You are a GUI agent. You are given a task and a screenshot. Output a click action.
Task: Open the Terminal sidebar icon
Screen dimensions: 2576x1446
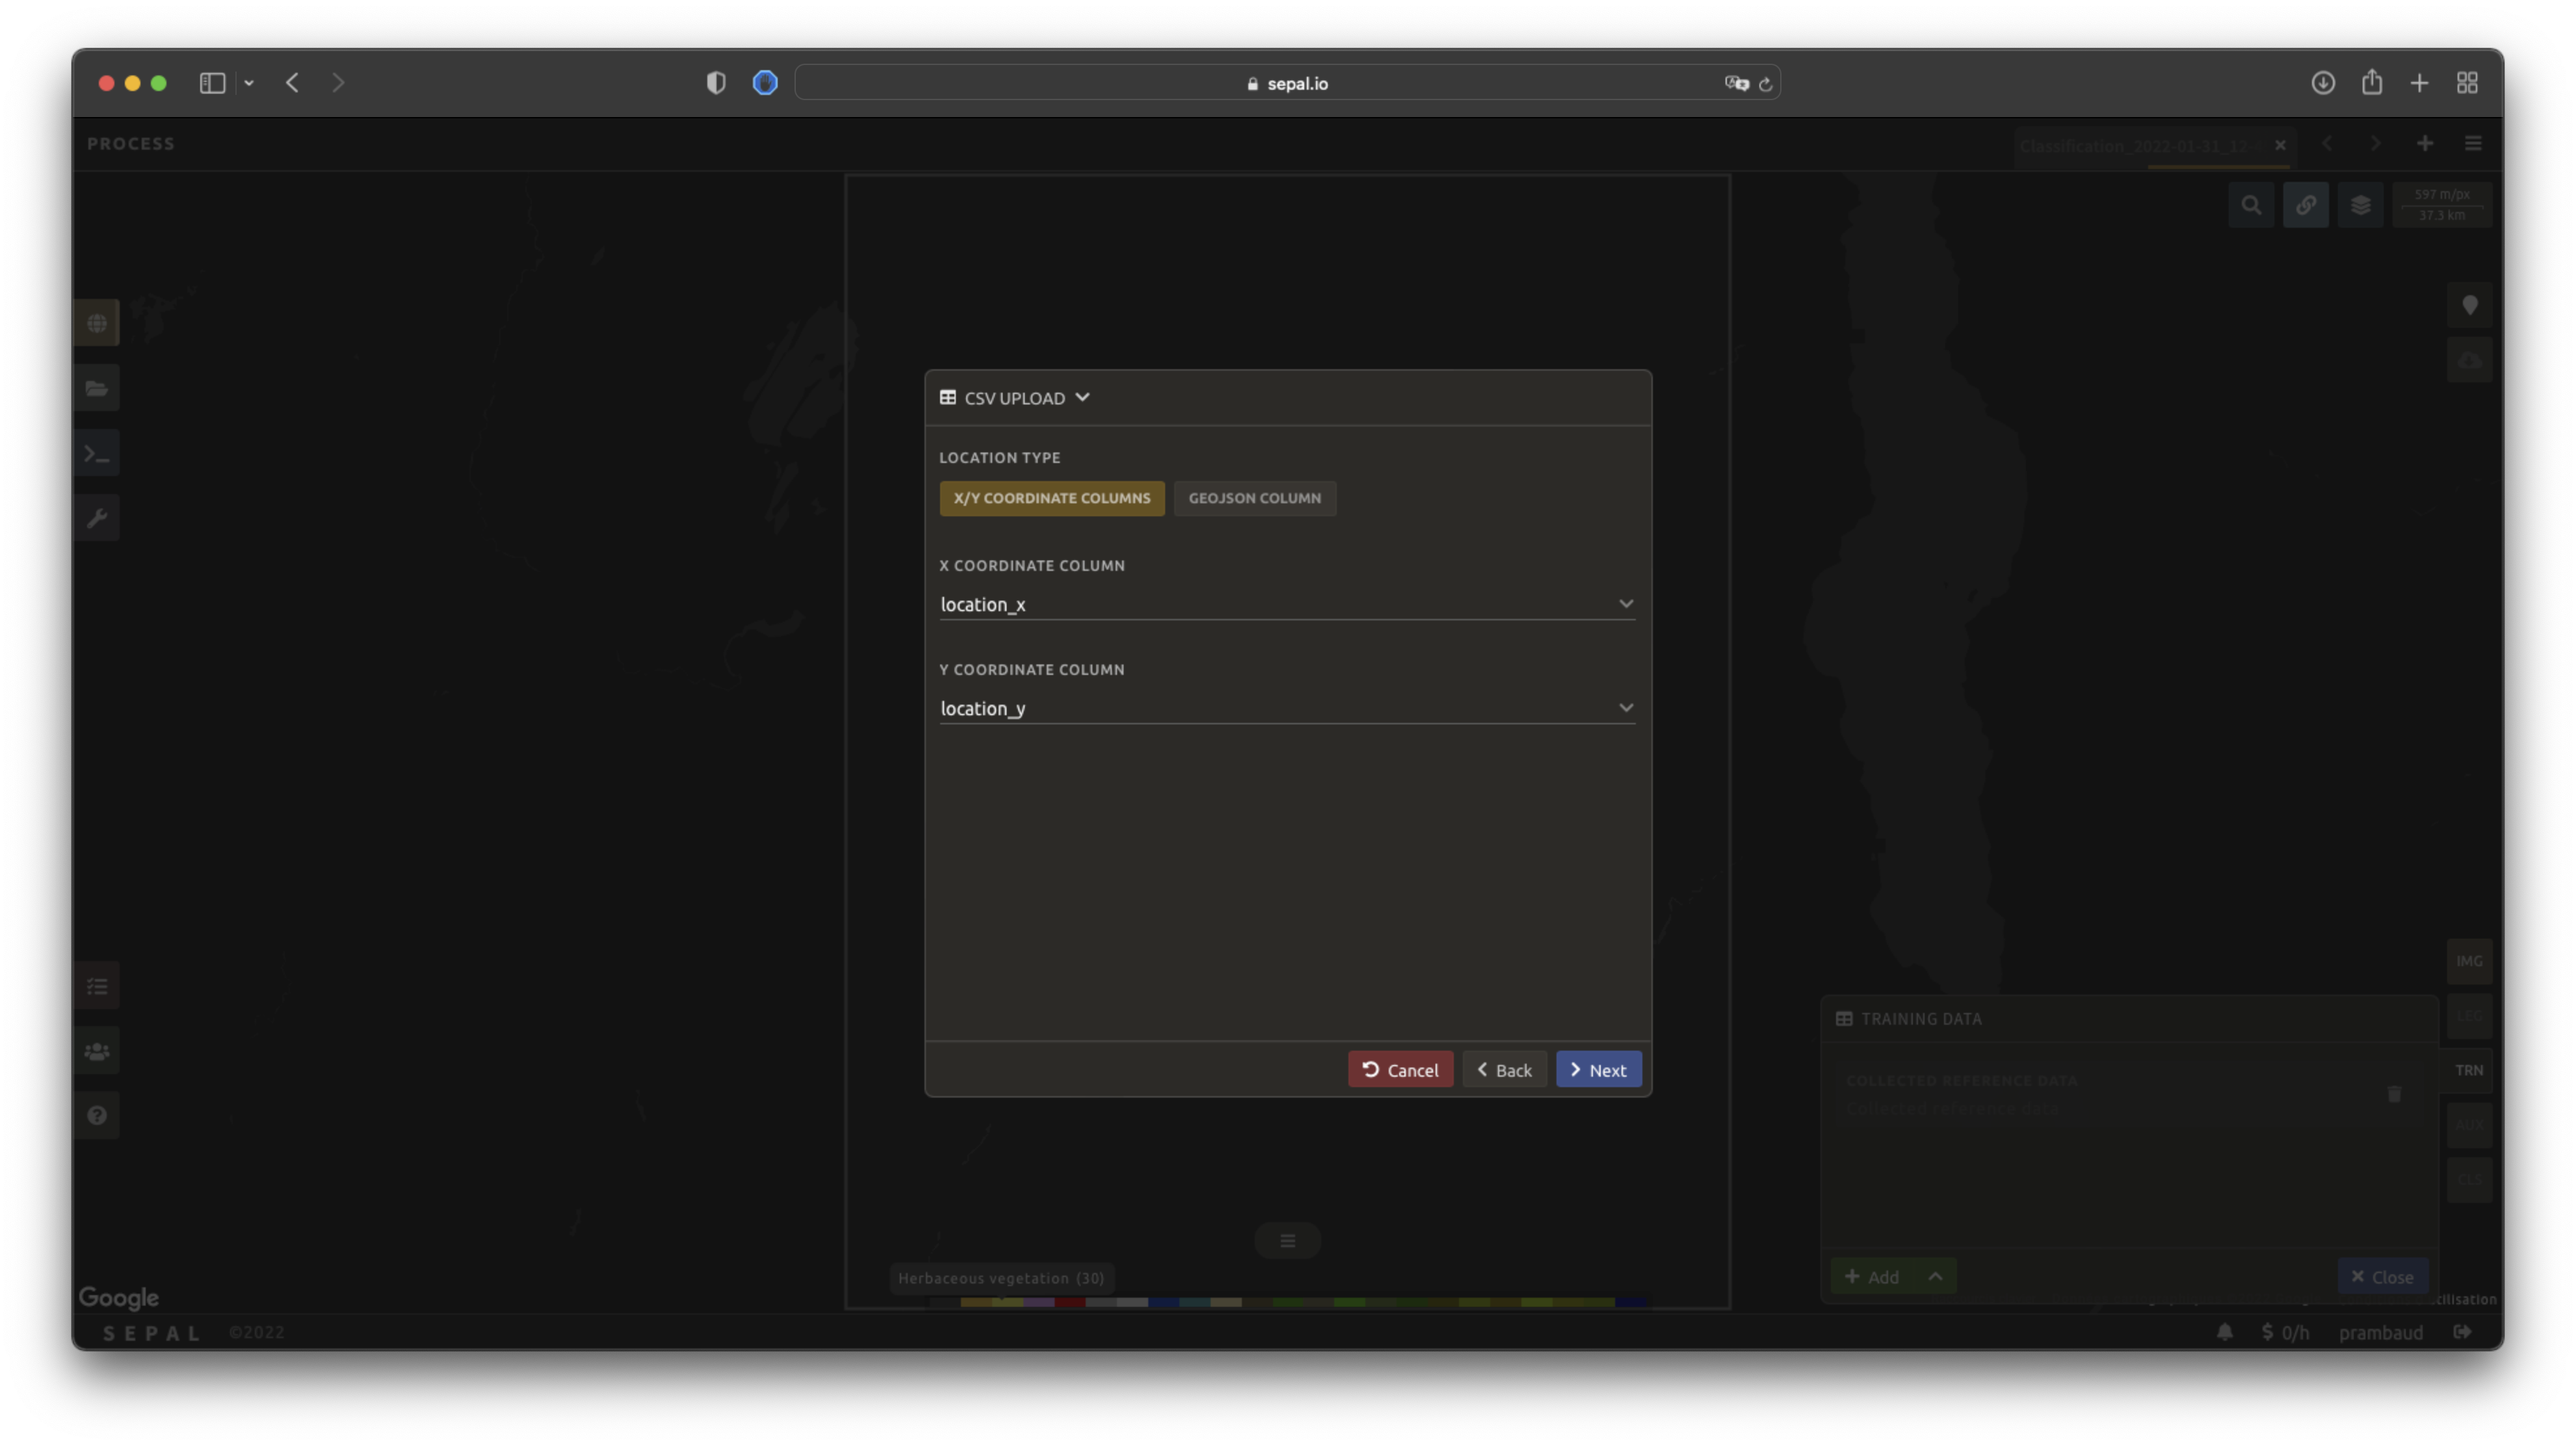[97, 454]
